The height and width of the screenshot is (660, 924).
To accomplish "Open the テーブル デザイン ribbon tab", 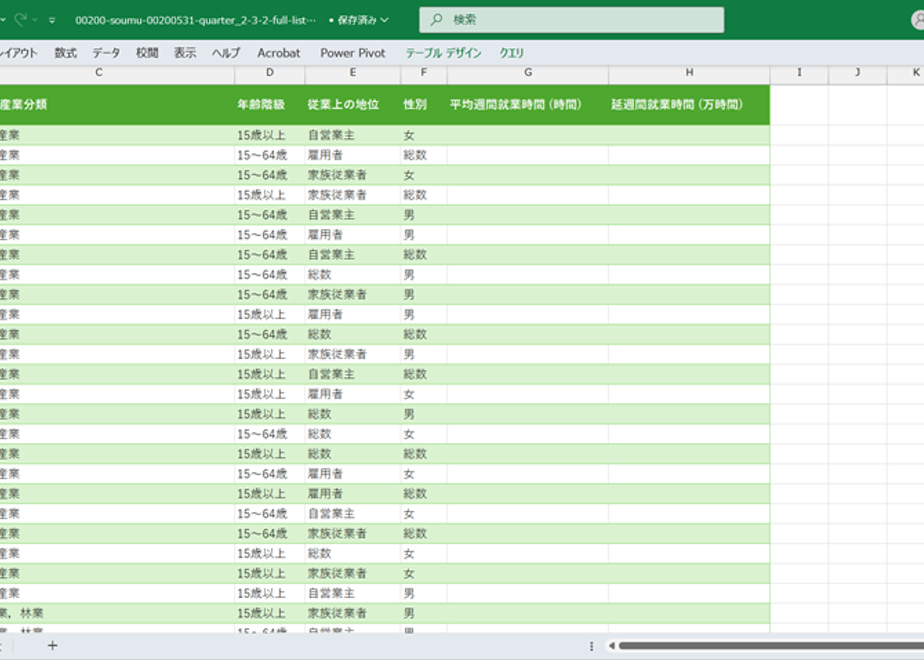I will point(443,53).
